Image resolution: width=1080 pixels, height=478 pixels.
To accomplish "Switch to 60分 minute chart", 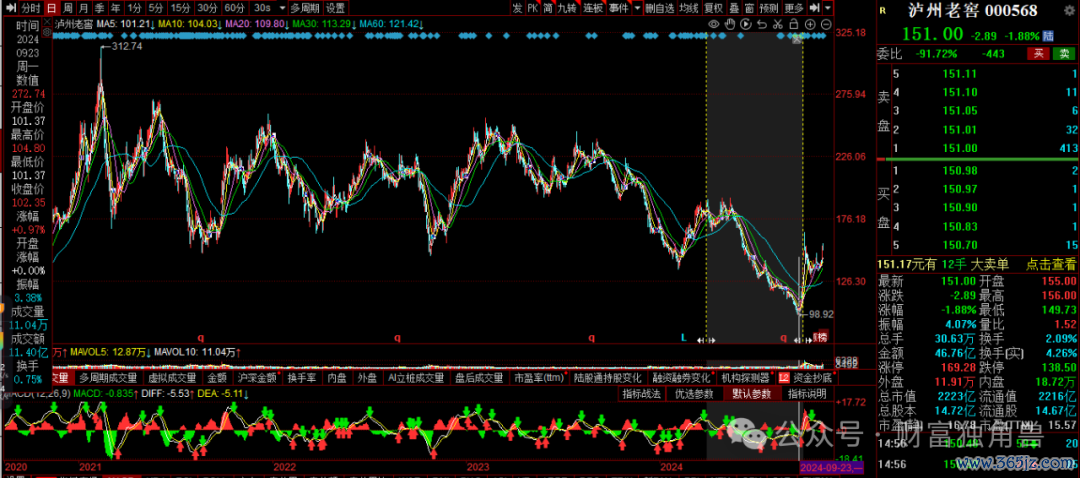I will [x=235, y=8].
